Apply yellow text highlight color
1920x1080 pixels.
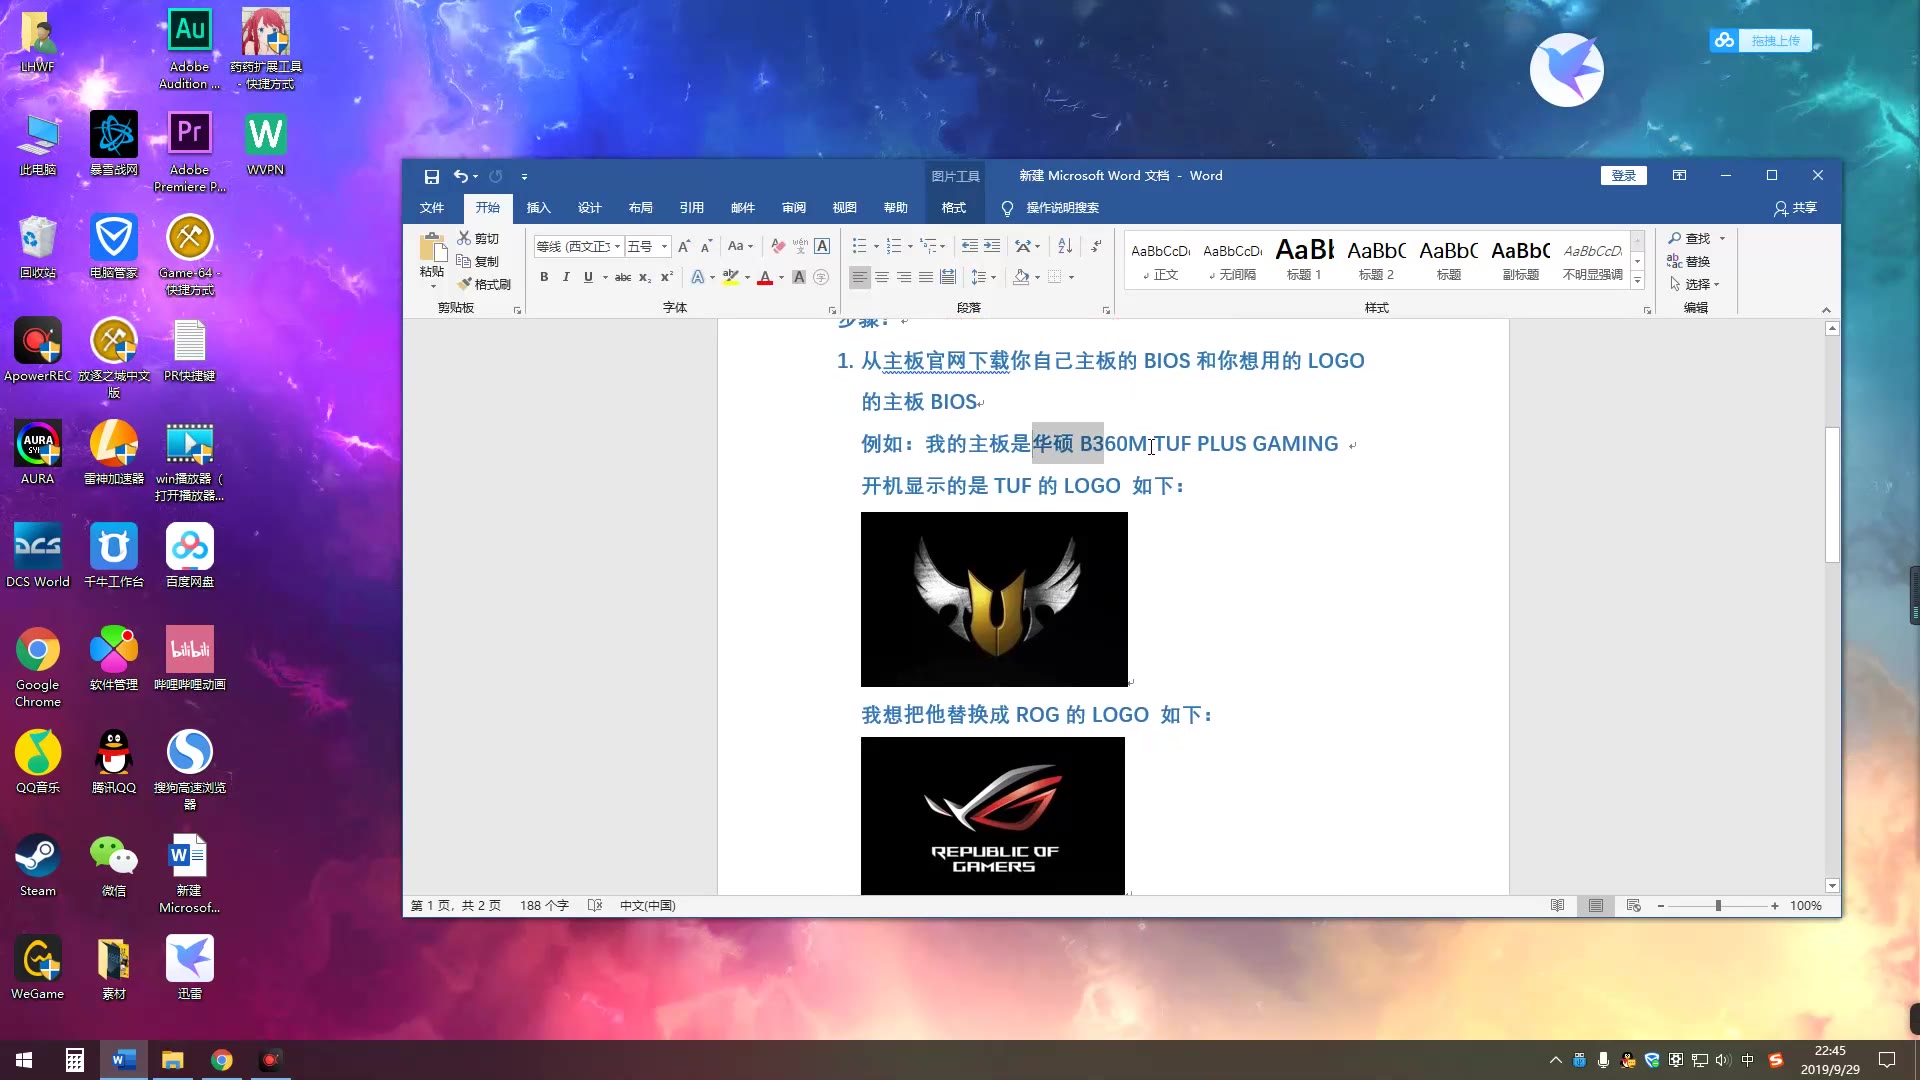(x=731, y=277)
